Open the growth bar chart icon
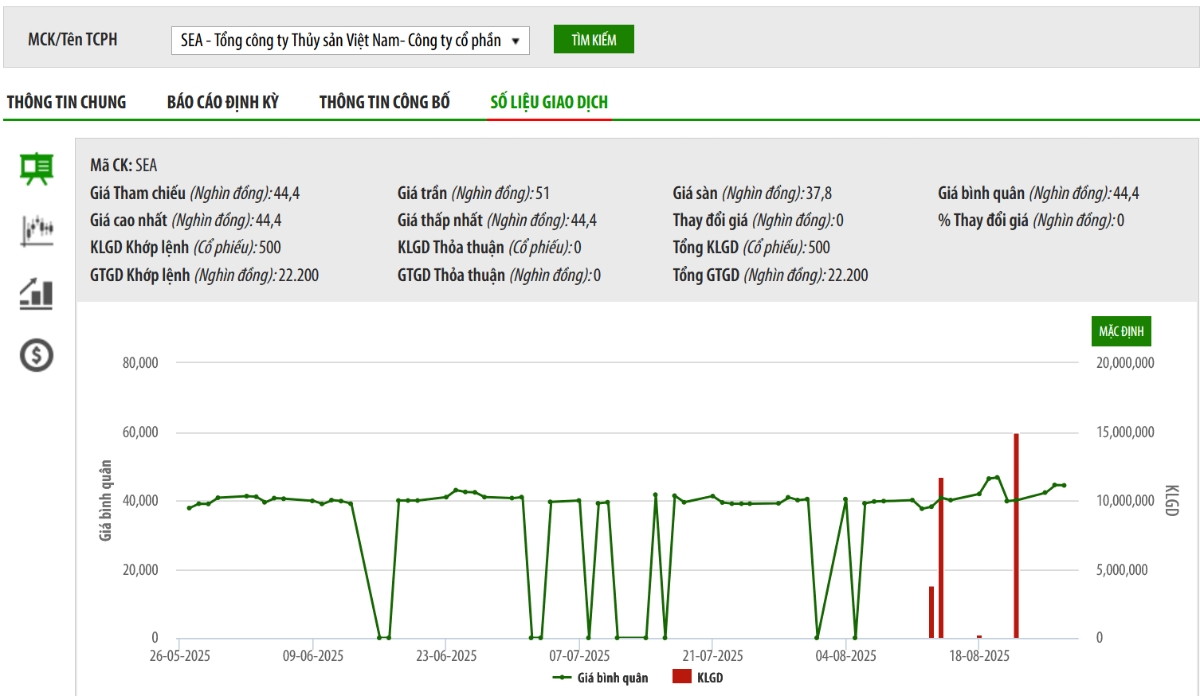 [x=37, y=293]
